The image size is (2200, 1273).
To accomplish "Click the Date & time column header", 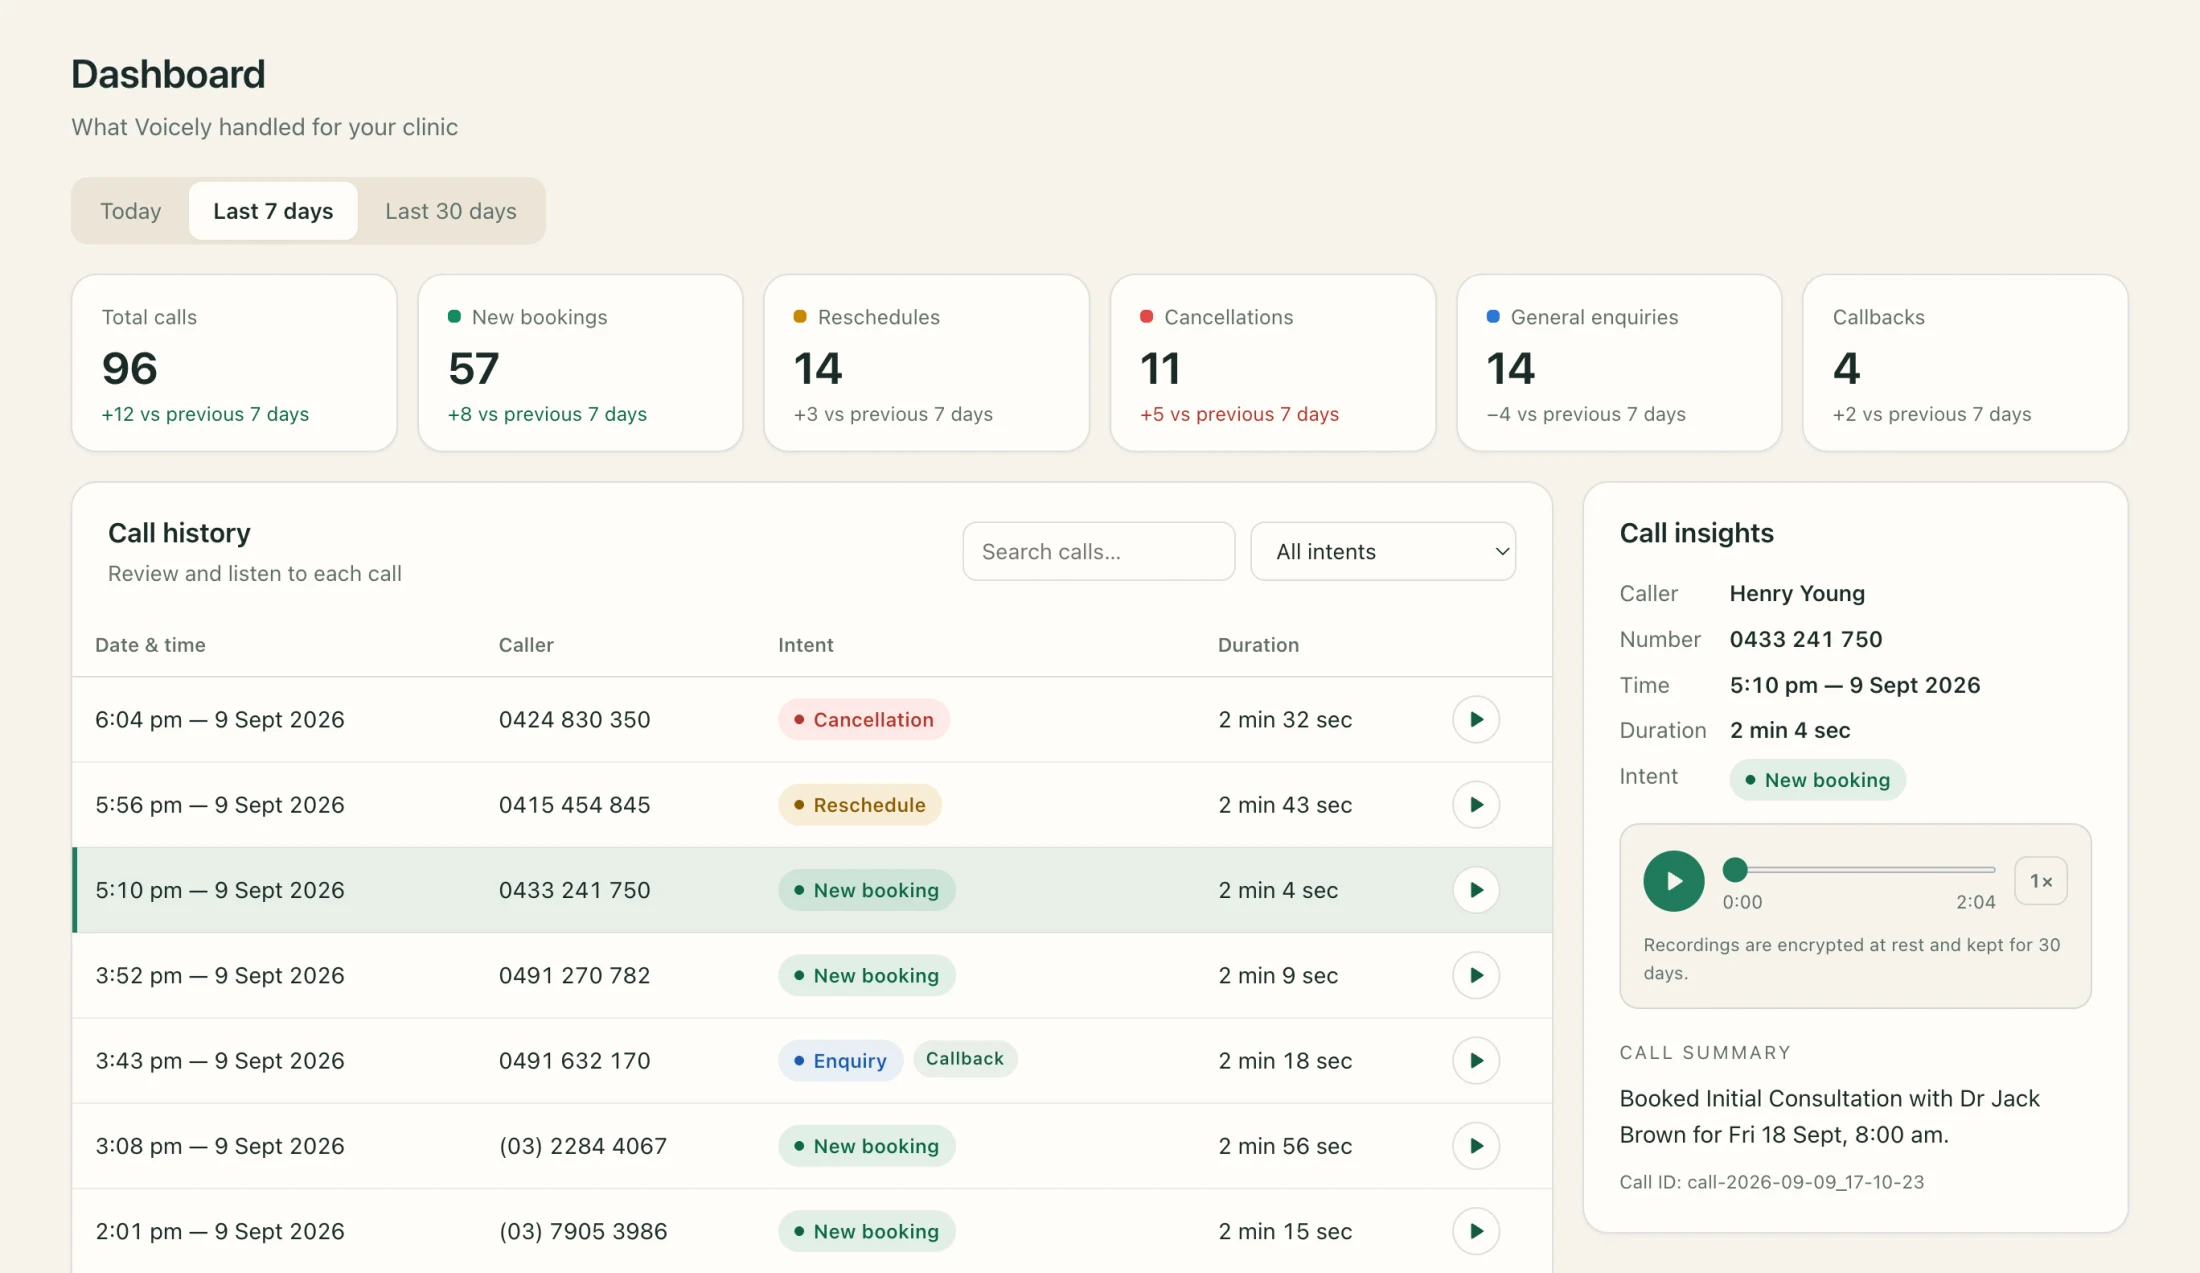I will 150,645.
